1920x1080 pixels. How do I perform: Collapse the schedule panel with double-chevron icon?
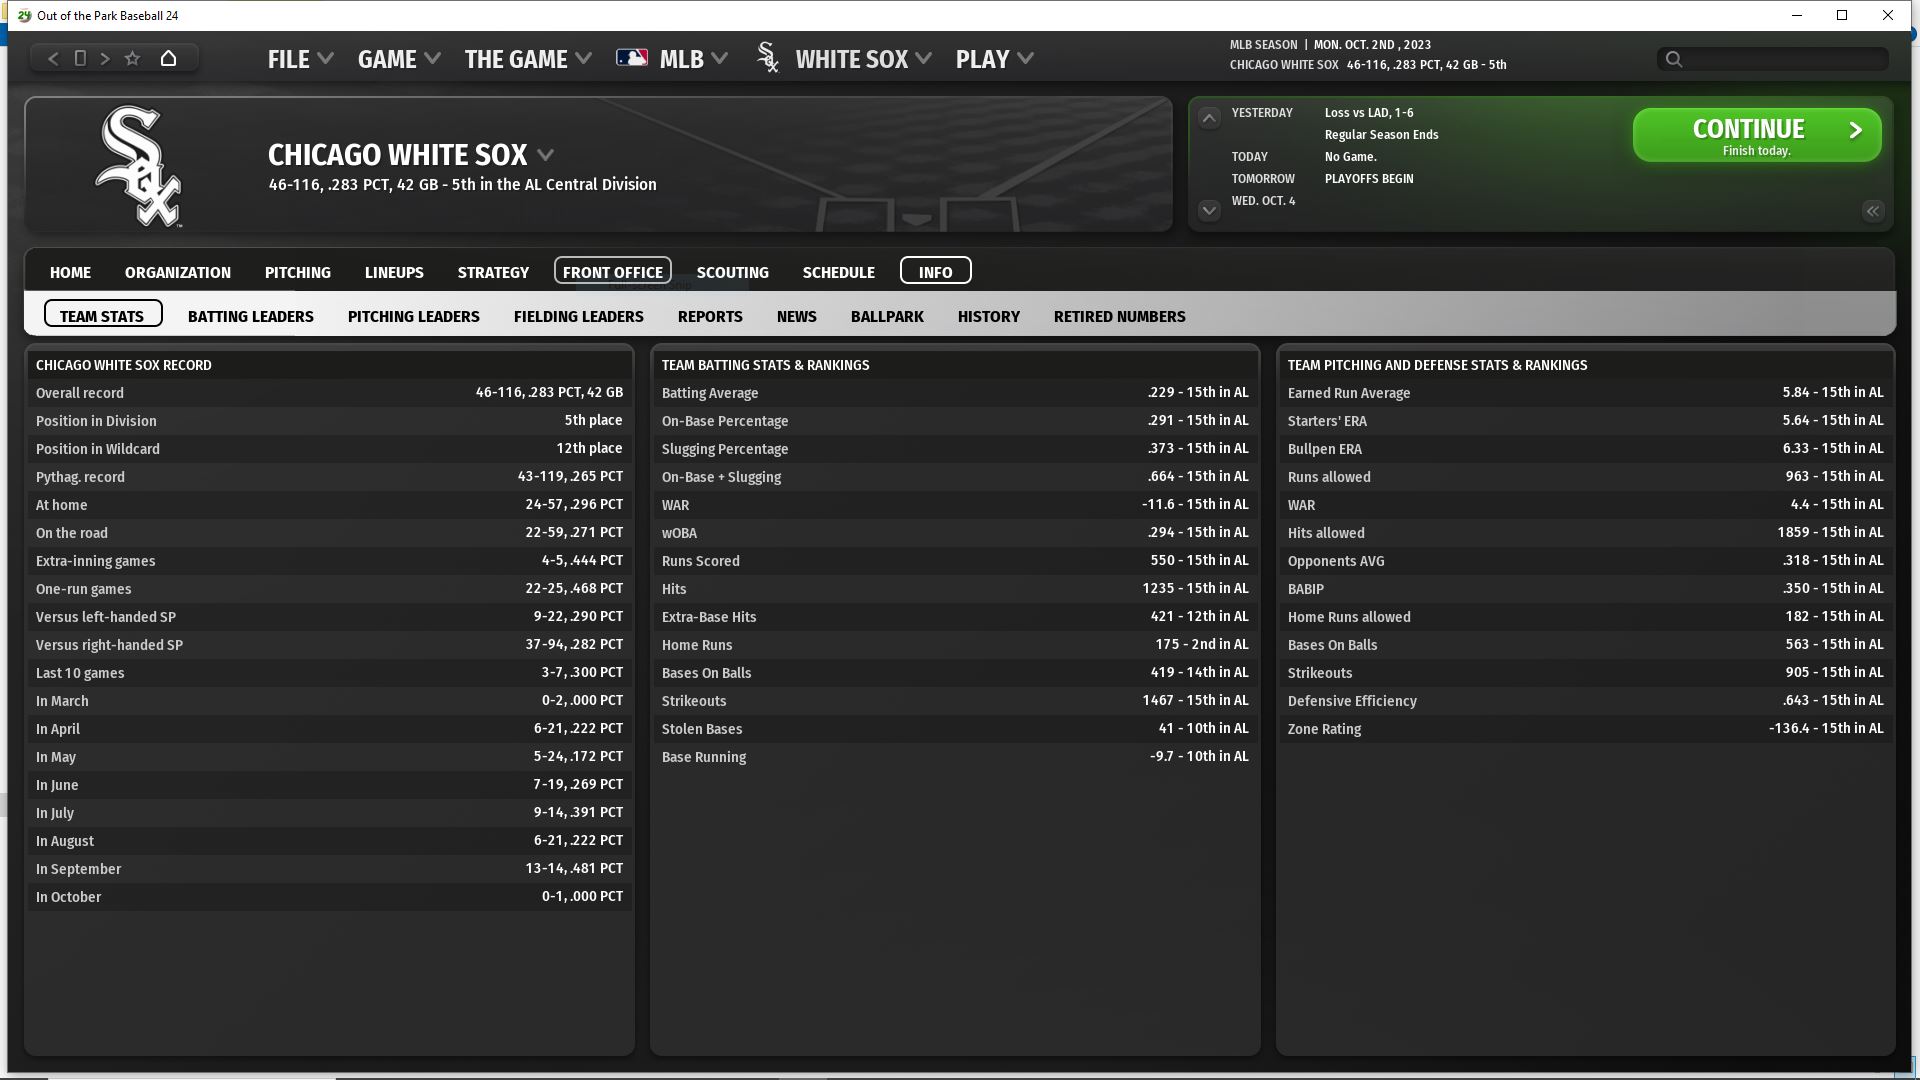1872,211
